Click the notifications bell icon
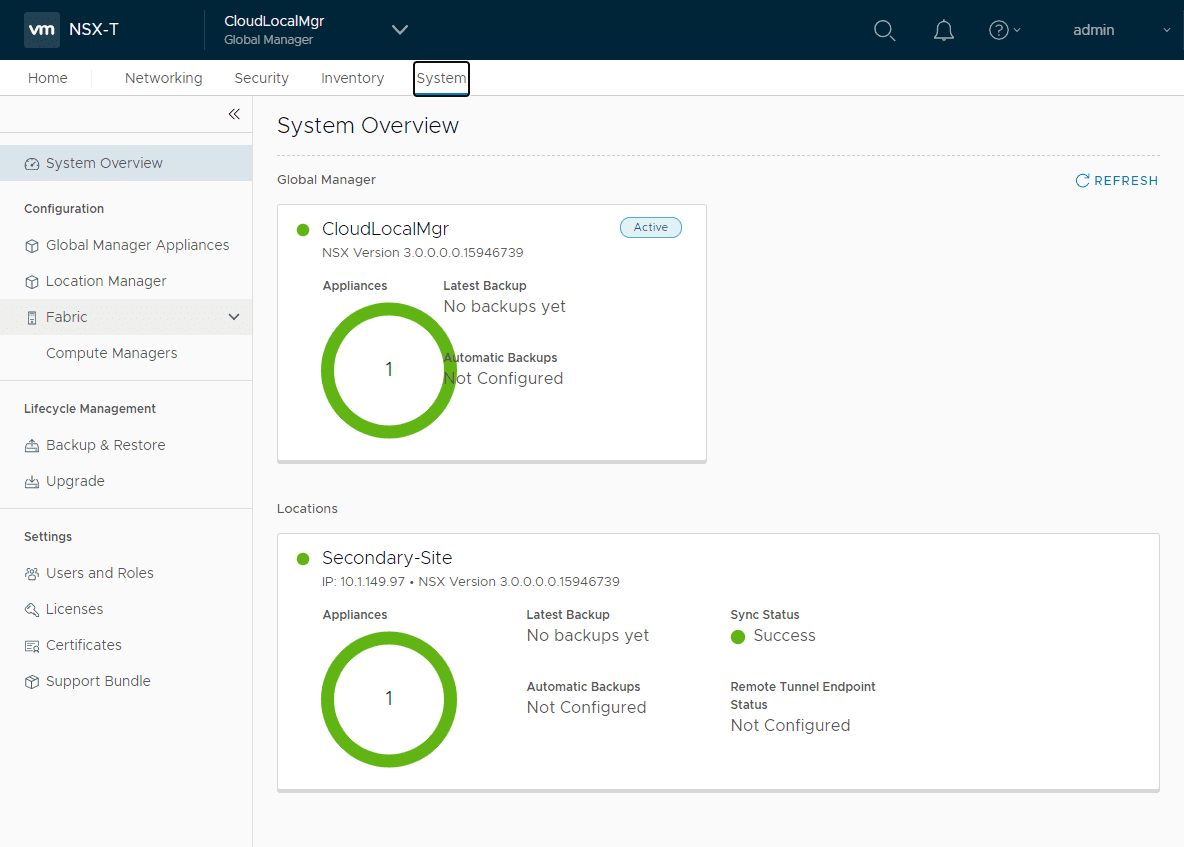The image size is (1184, 847). coord(943,30)
